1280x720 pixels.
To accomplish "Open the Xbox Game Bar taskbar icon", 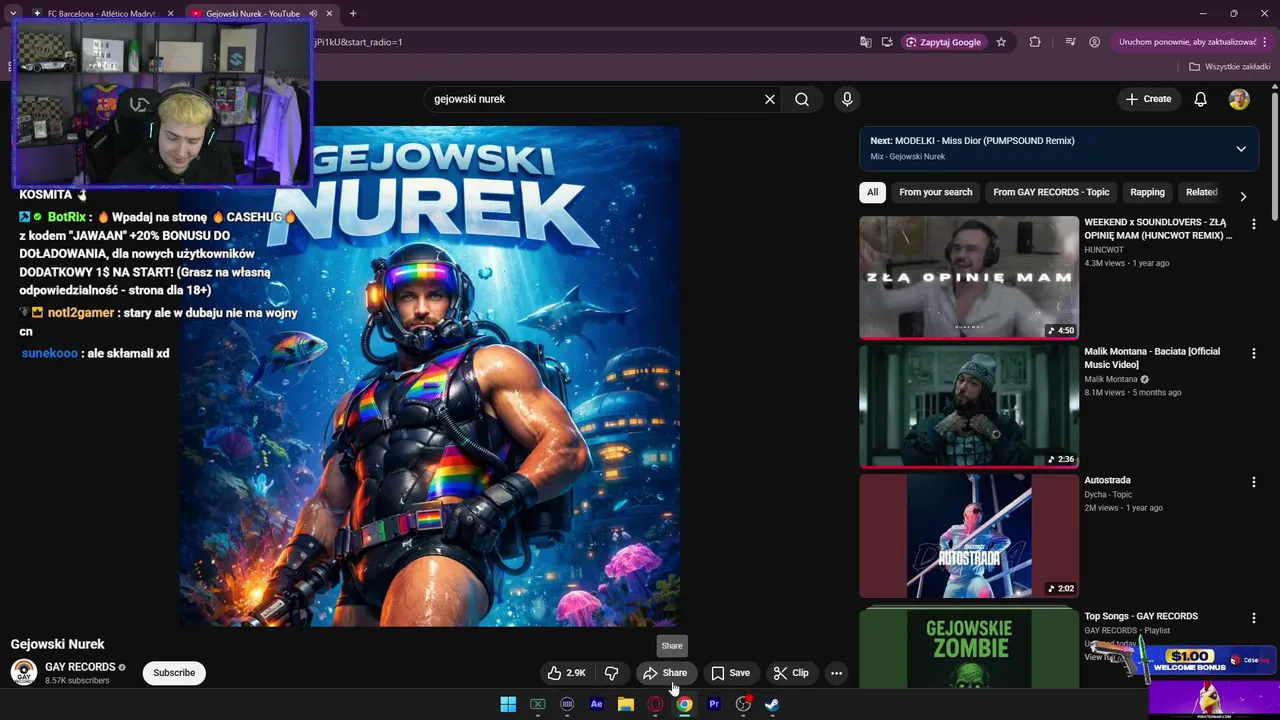I will click(x=537, y=704).
